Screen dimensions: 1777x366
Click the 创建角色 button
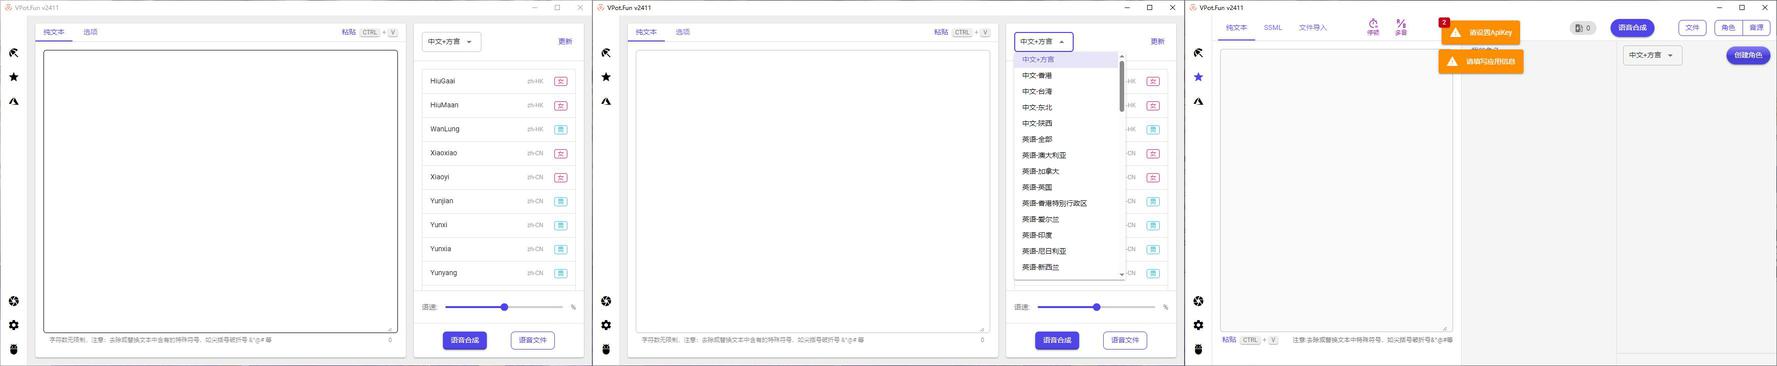[x=1748, y=55]
